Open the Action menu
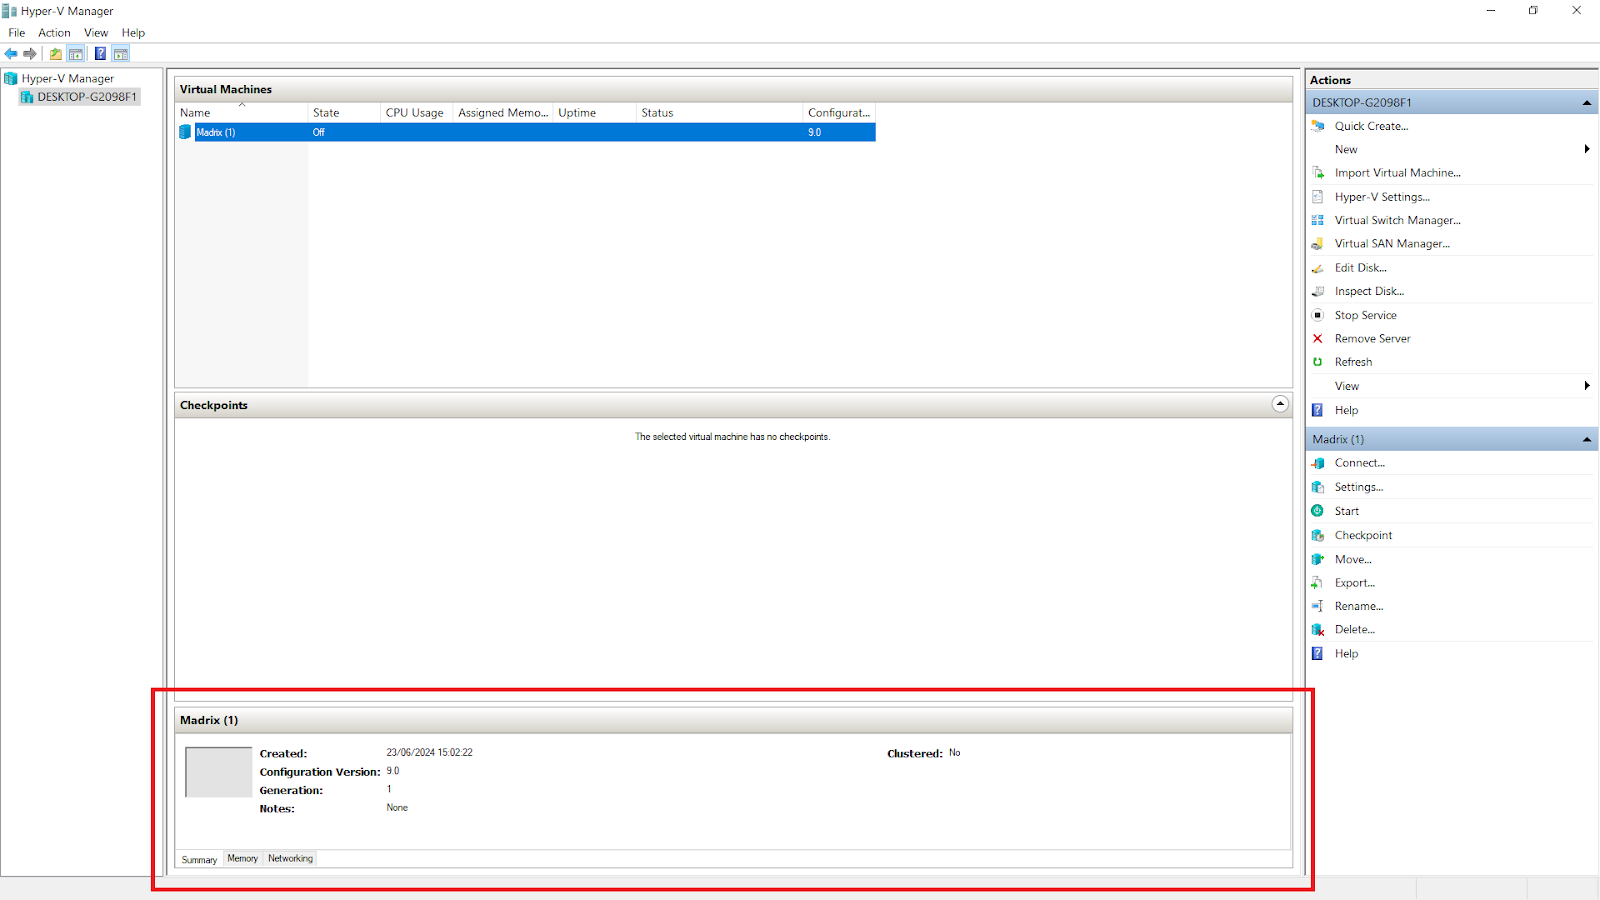The width and height of the screenshot is (1600, 900). [x=54, y=33]
